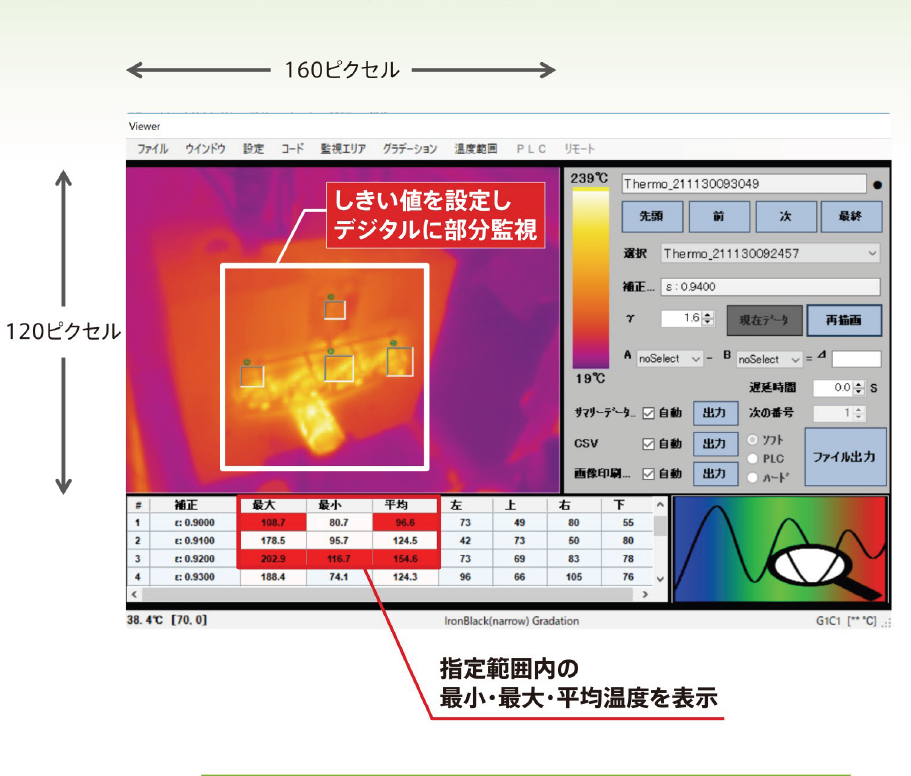Click the up arrow to increase γ value
The height and width of the screenshot is (776, 911).
pyautogui.click(x=707, y=314)
